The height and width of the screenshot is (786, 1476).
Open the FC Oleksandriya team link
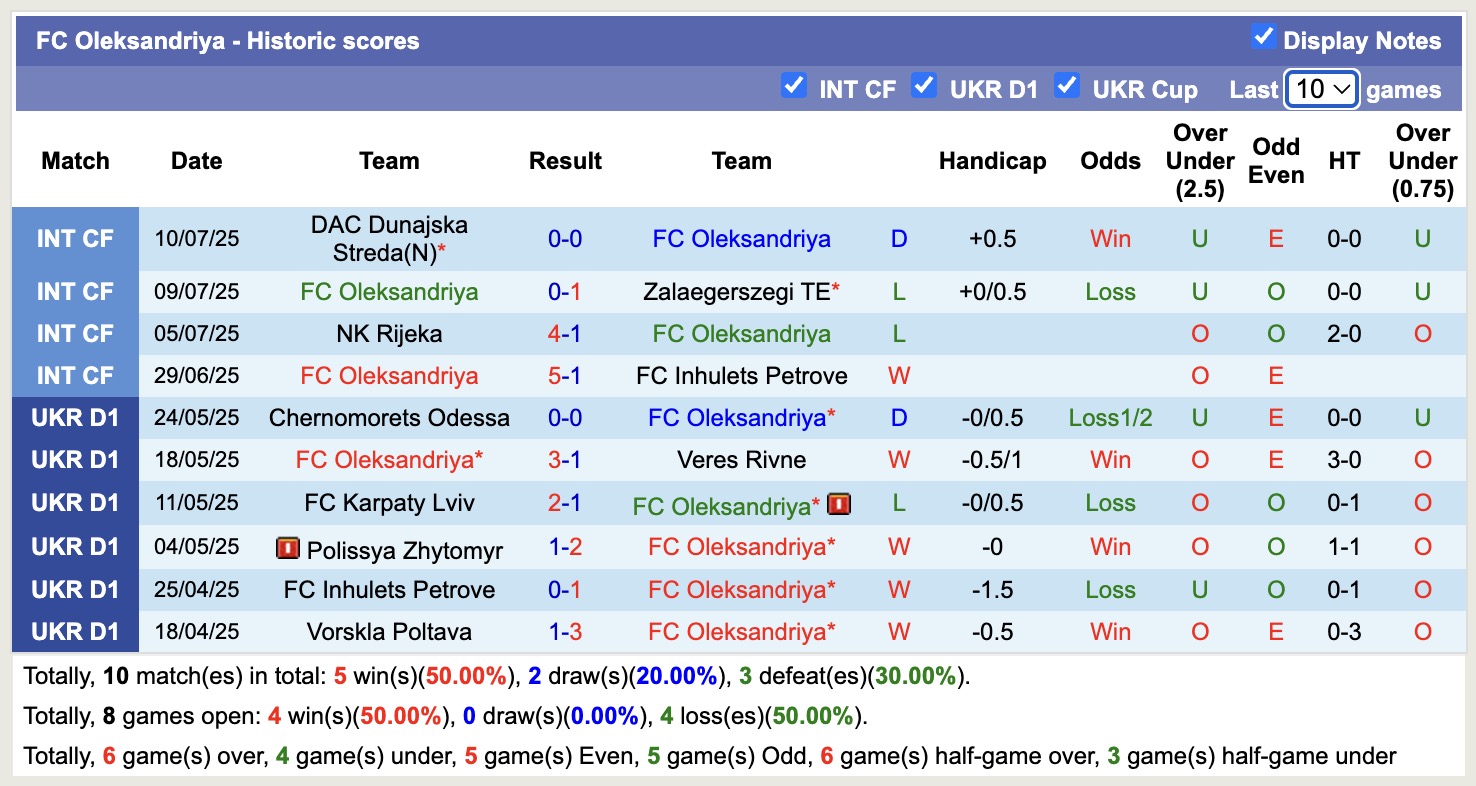pos(741,238)
